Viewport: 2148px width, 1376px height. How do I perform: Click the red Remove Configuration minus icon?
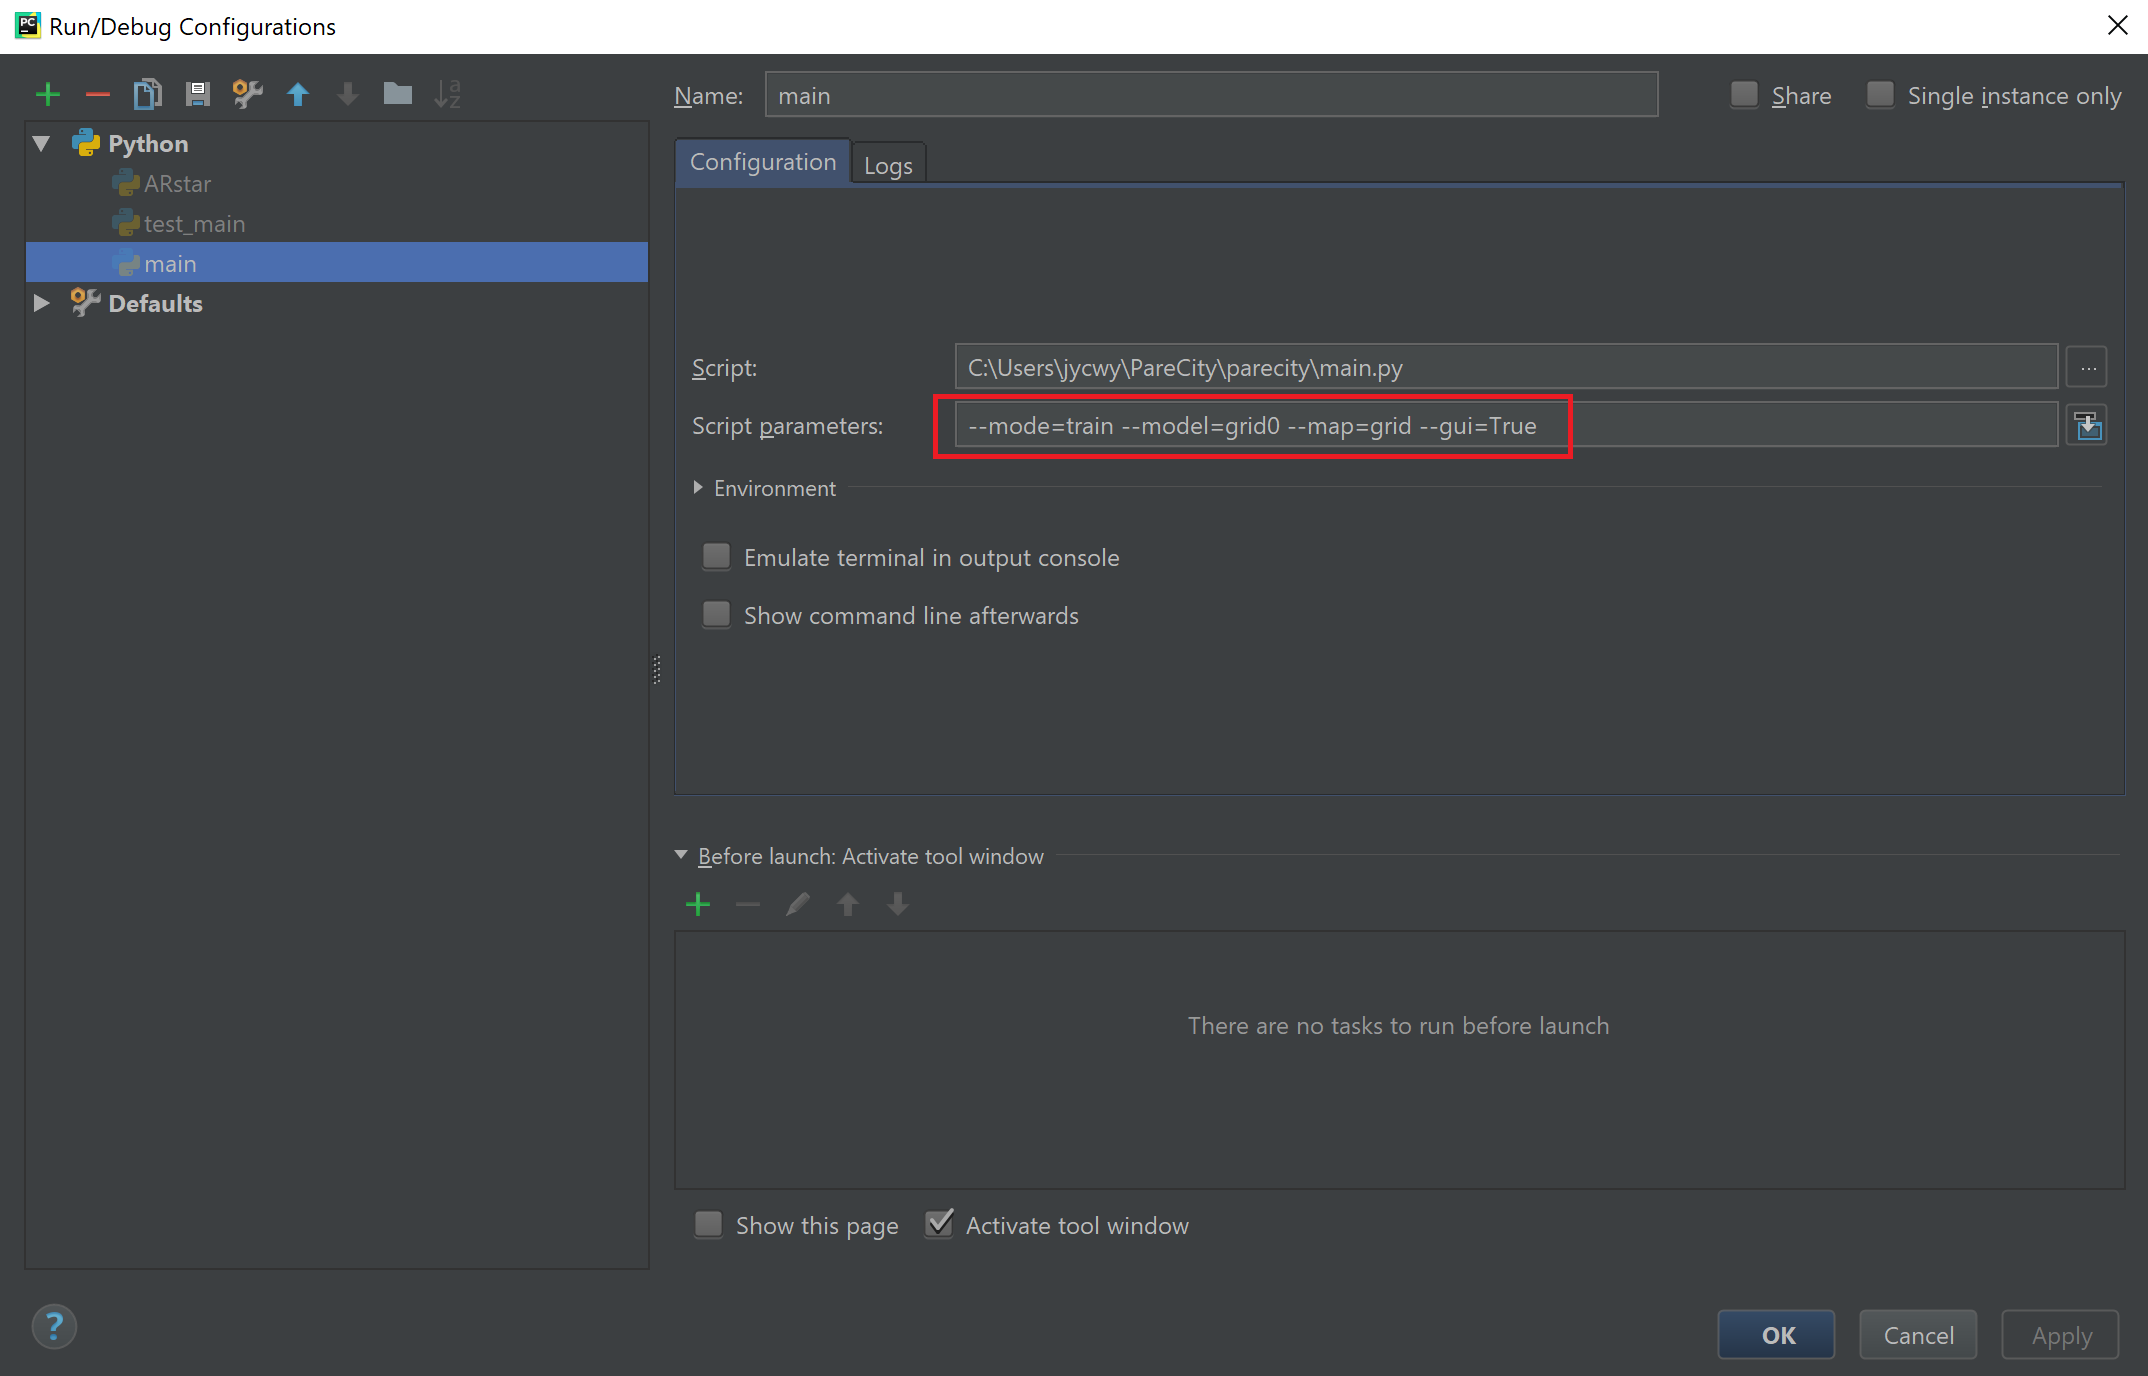(x=97, y=95)
